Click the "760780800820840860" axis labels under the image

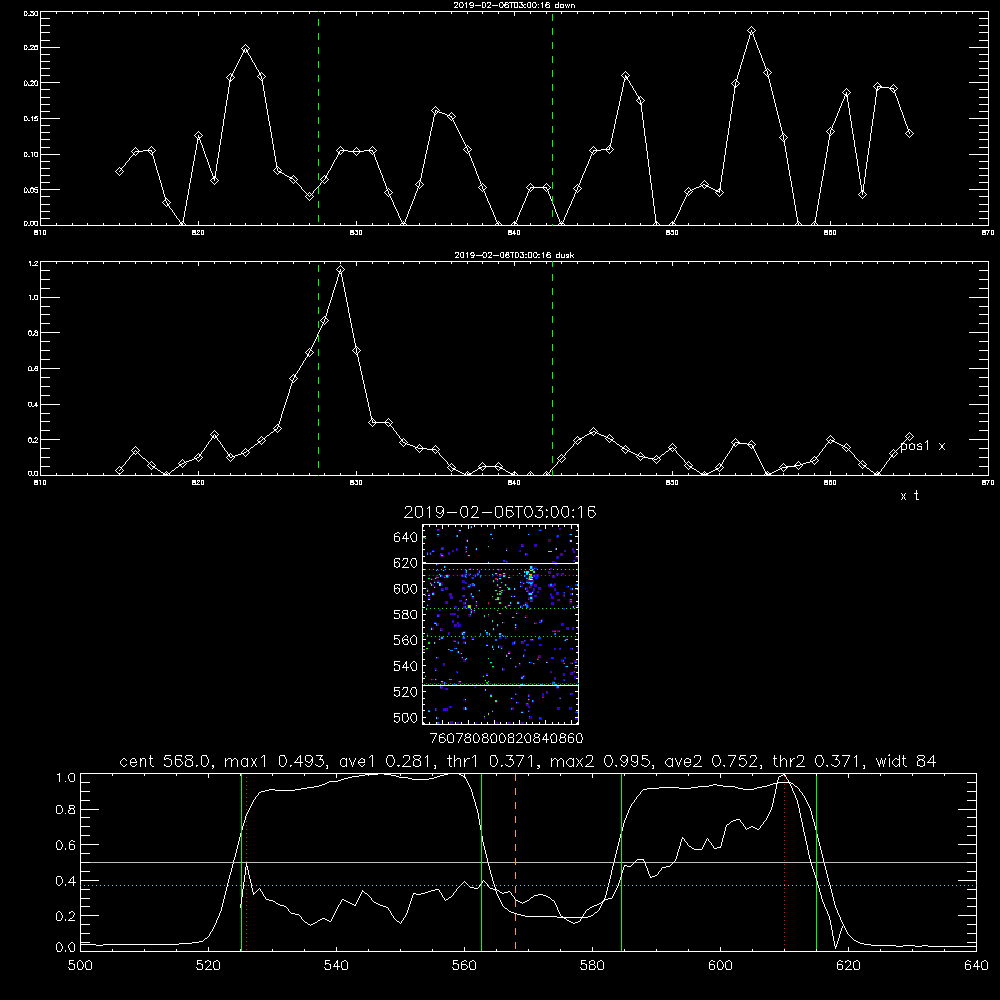[x=506, y=739]
